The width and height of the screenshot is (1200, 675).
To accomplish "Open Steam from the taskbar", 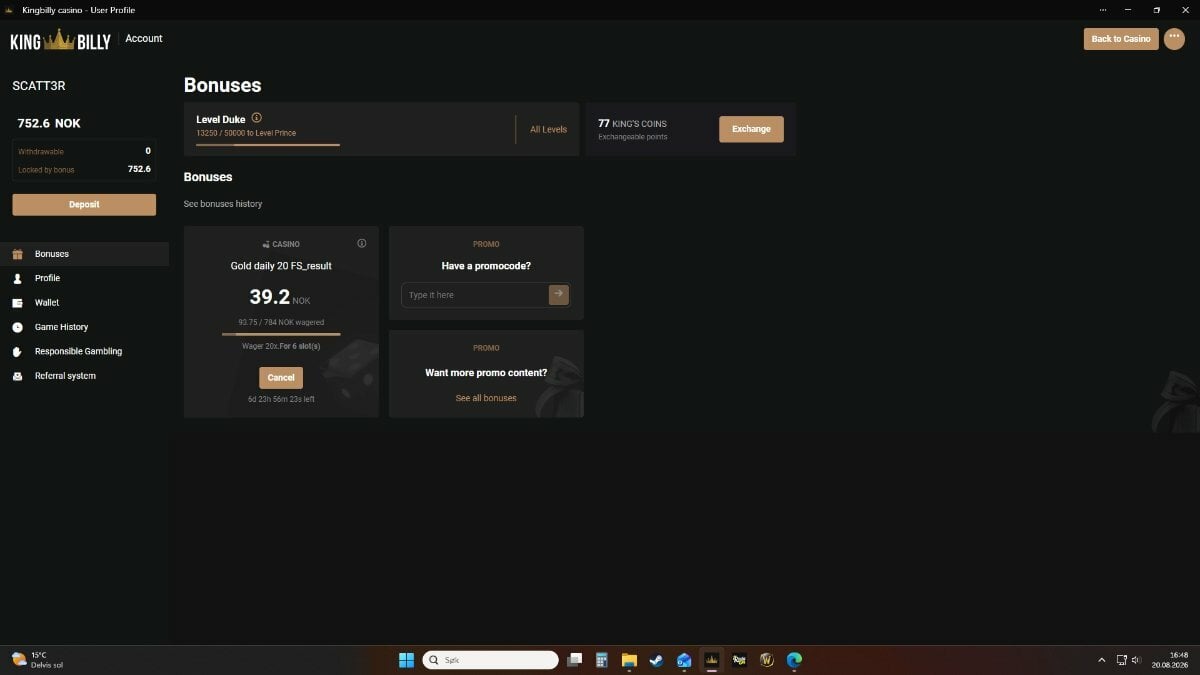I will click(656, 660).
